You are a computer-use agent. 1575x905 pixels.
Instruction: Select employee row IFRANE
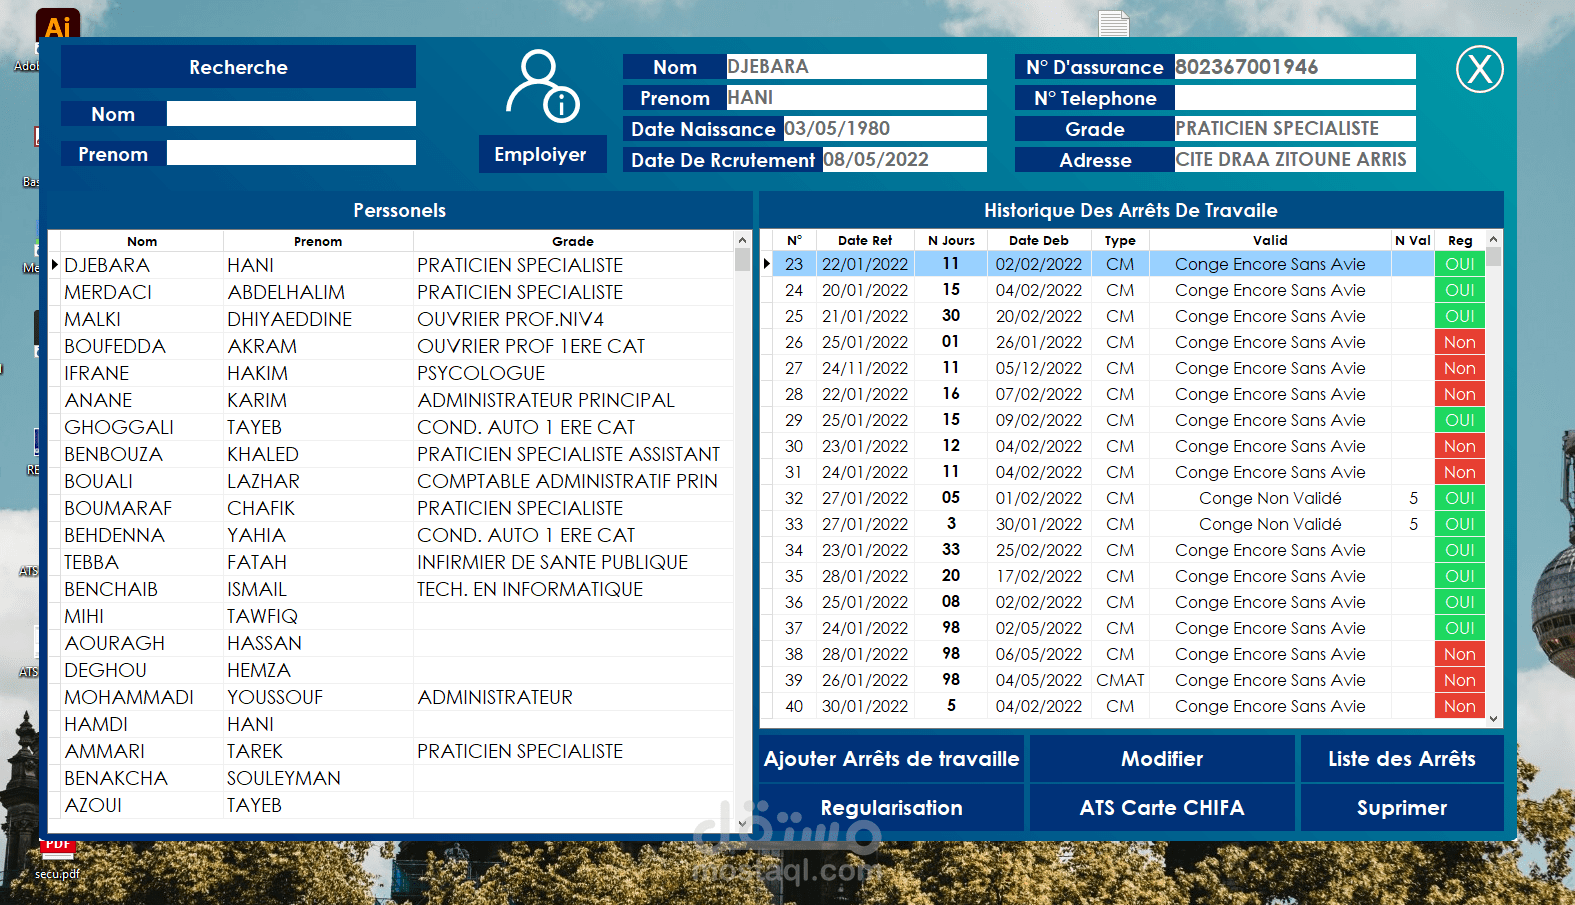391,373
